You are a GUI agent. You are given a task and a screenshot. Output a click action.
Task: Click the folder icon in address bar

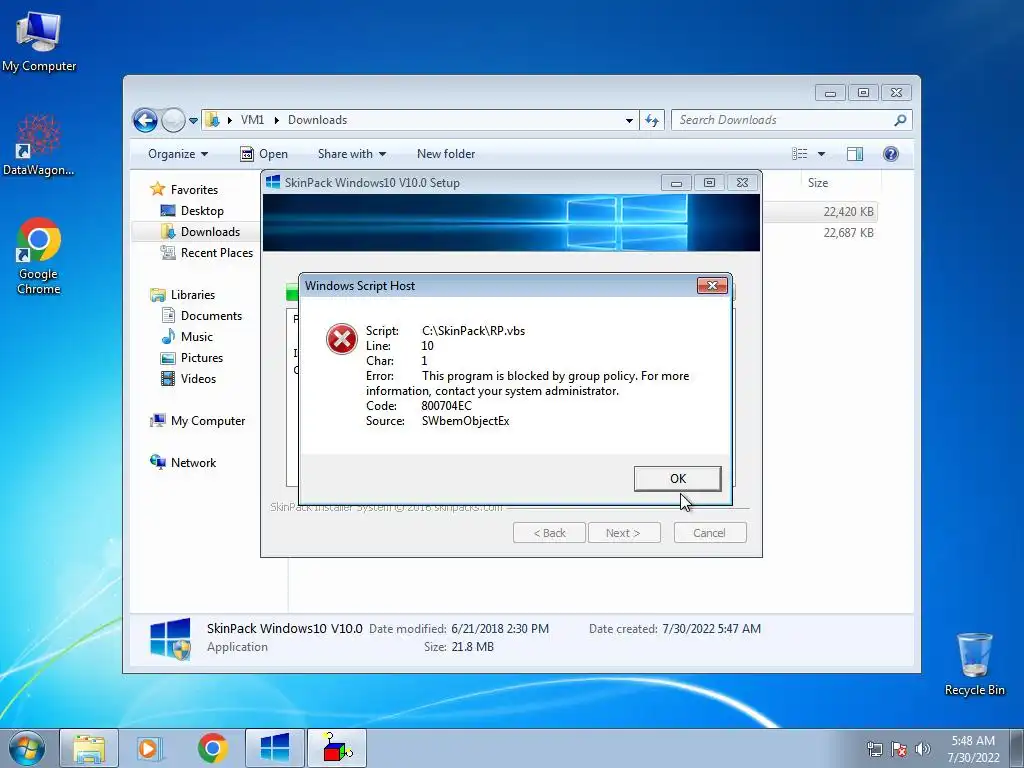tap(212, 120)
